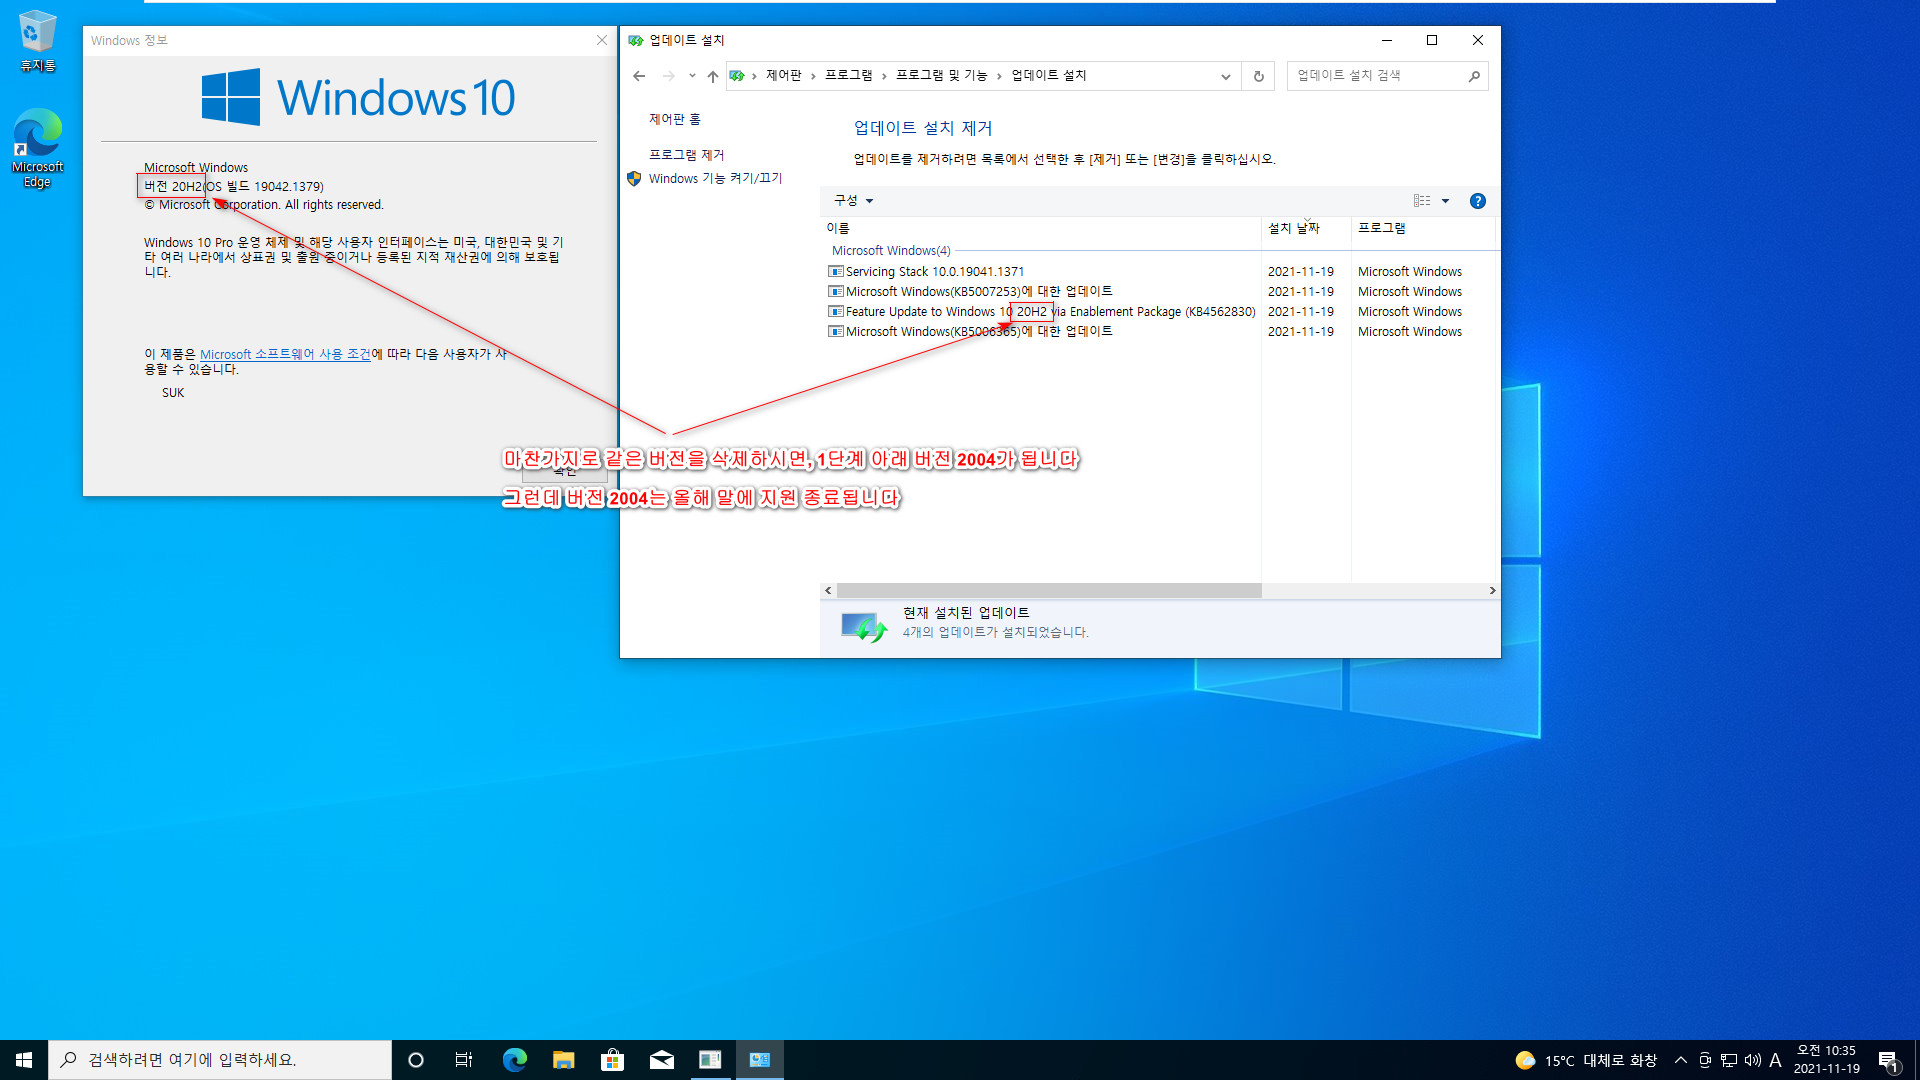Open File Explorer from the taskbar
The image size is (1920, 1080).
(563, 1060)
